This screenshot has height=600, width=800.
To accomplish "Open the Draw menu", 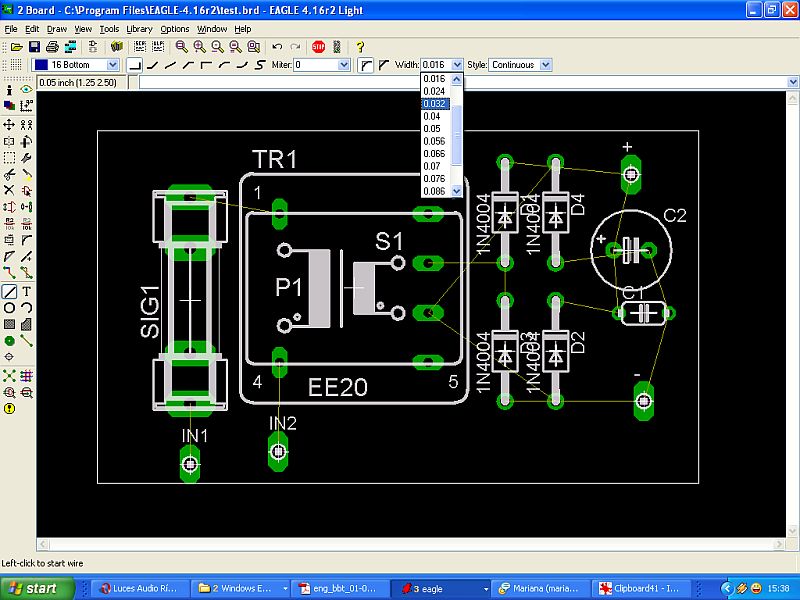I will [x=57, y=29].
